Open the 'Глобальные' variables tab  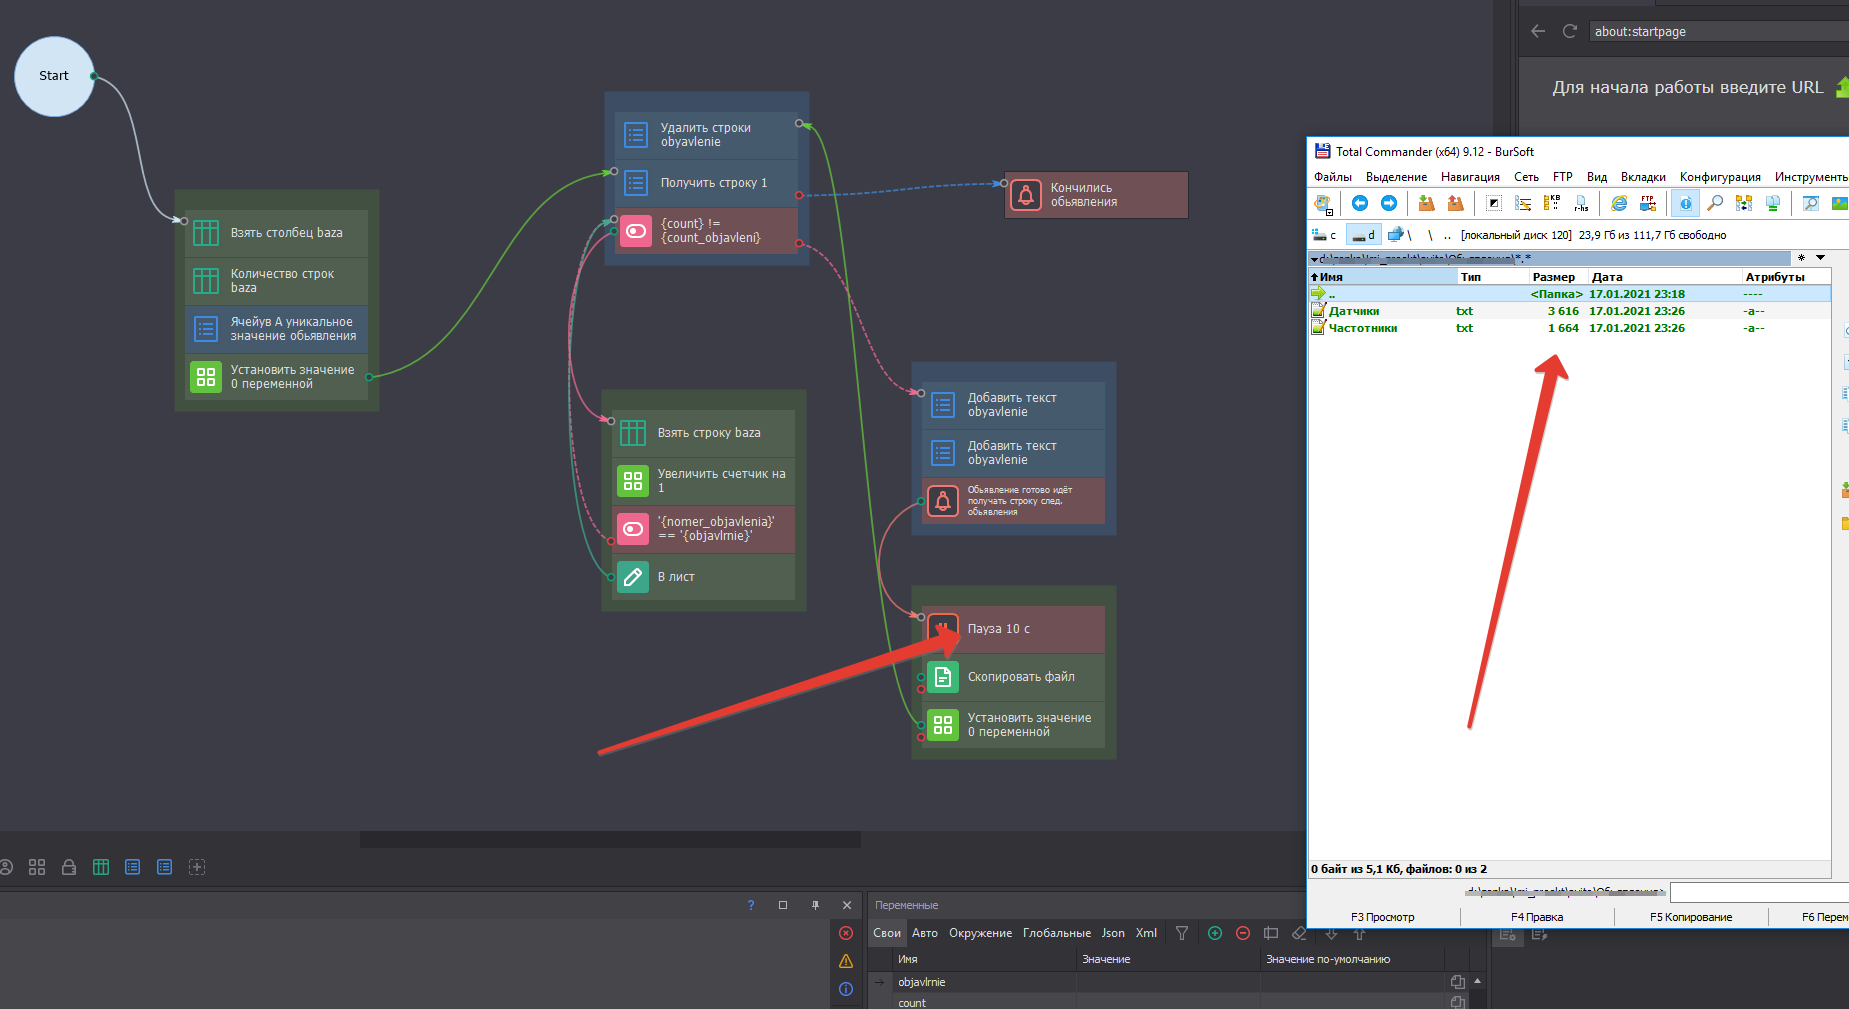pyautogui.click(x=1057, y=933)
